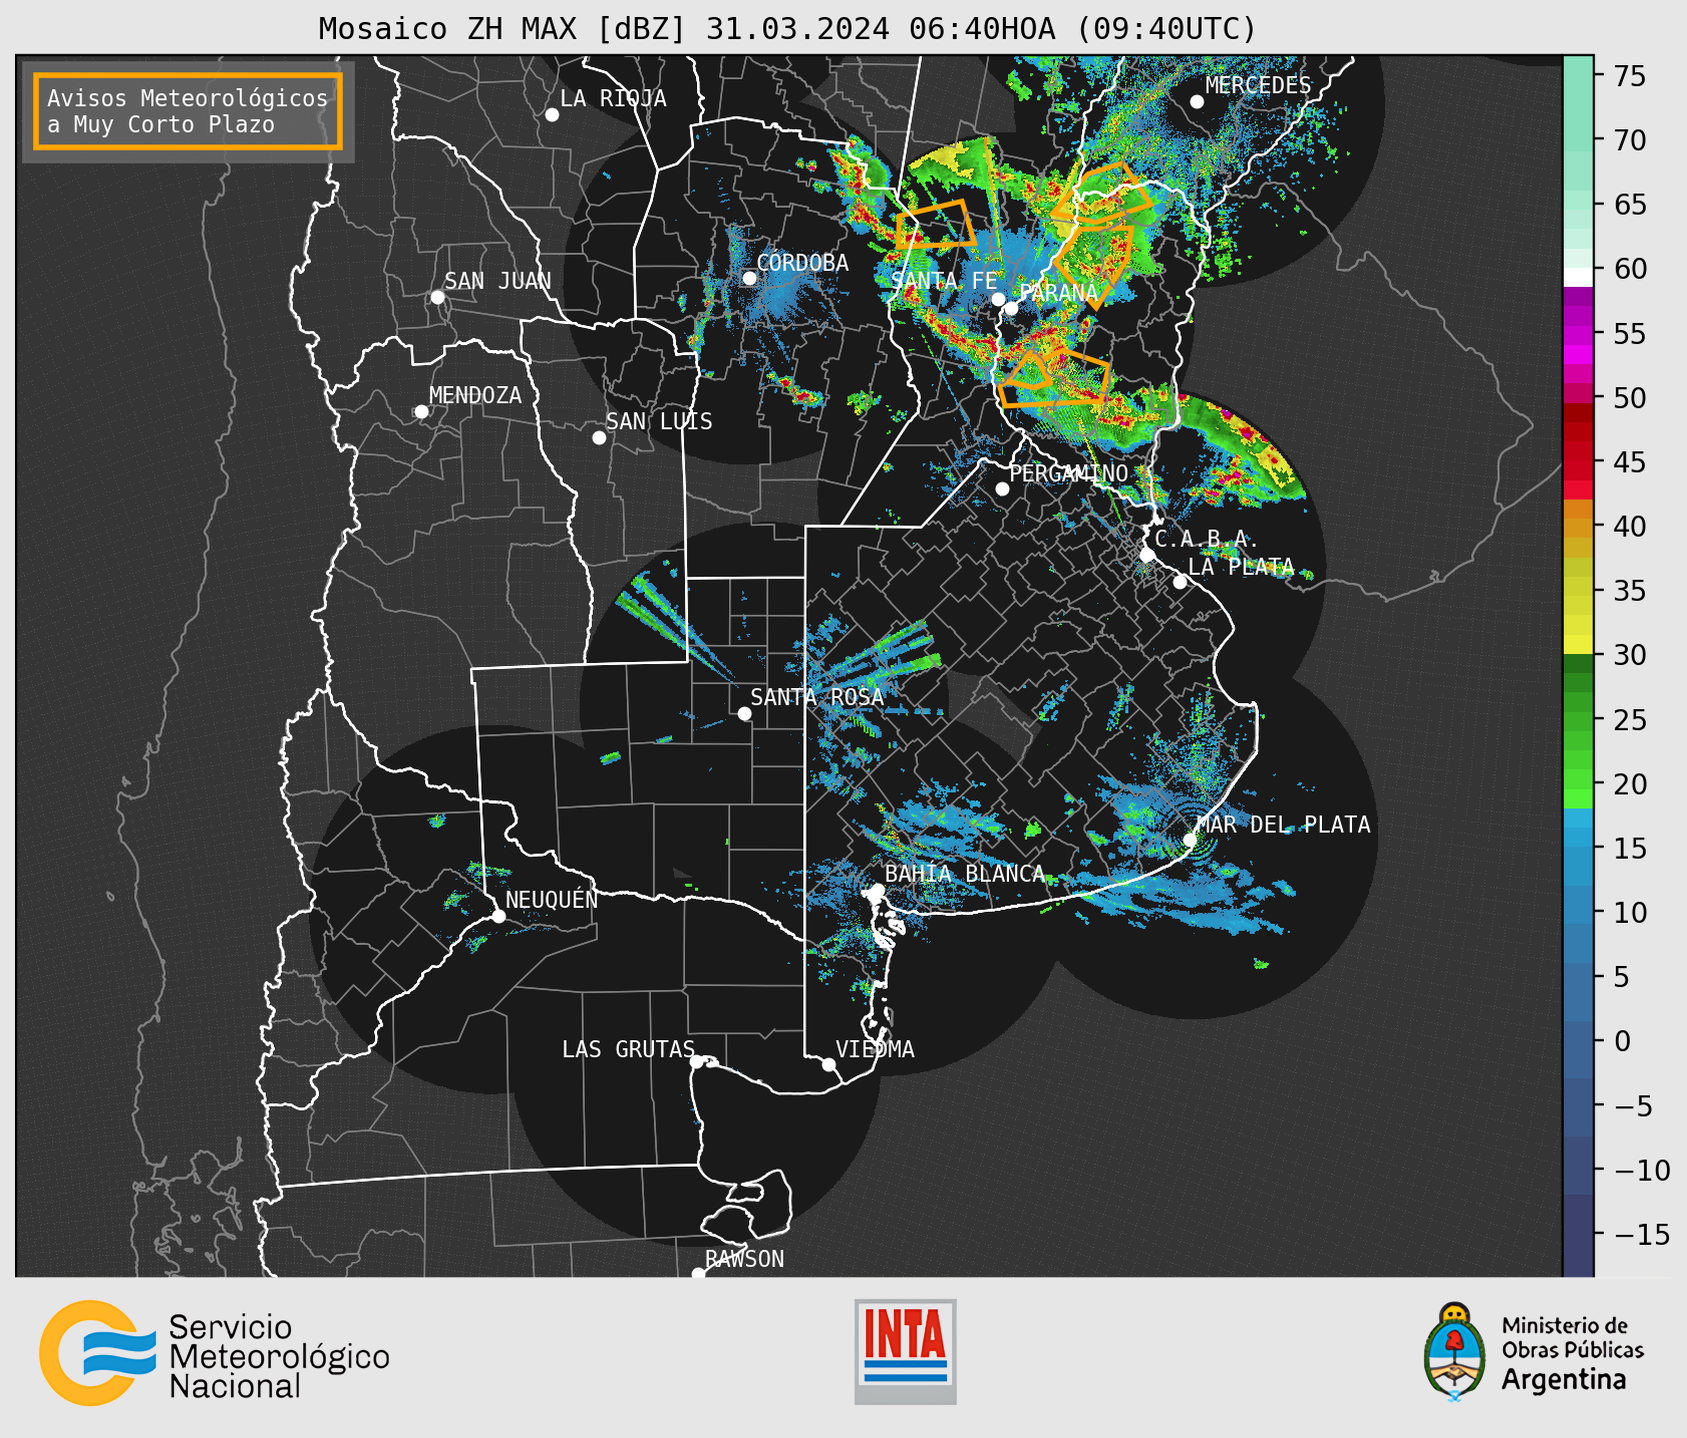Click the orange 40 dBZ band on the scale
The width and height of the screenshot is (1687, 1438).
(x=1578, y=526)
